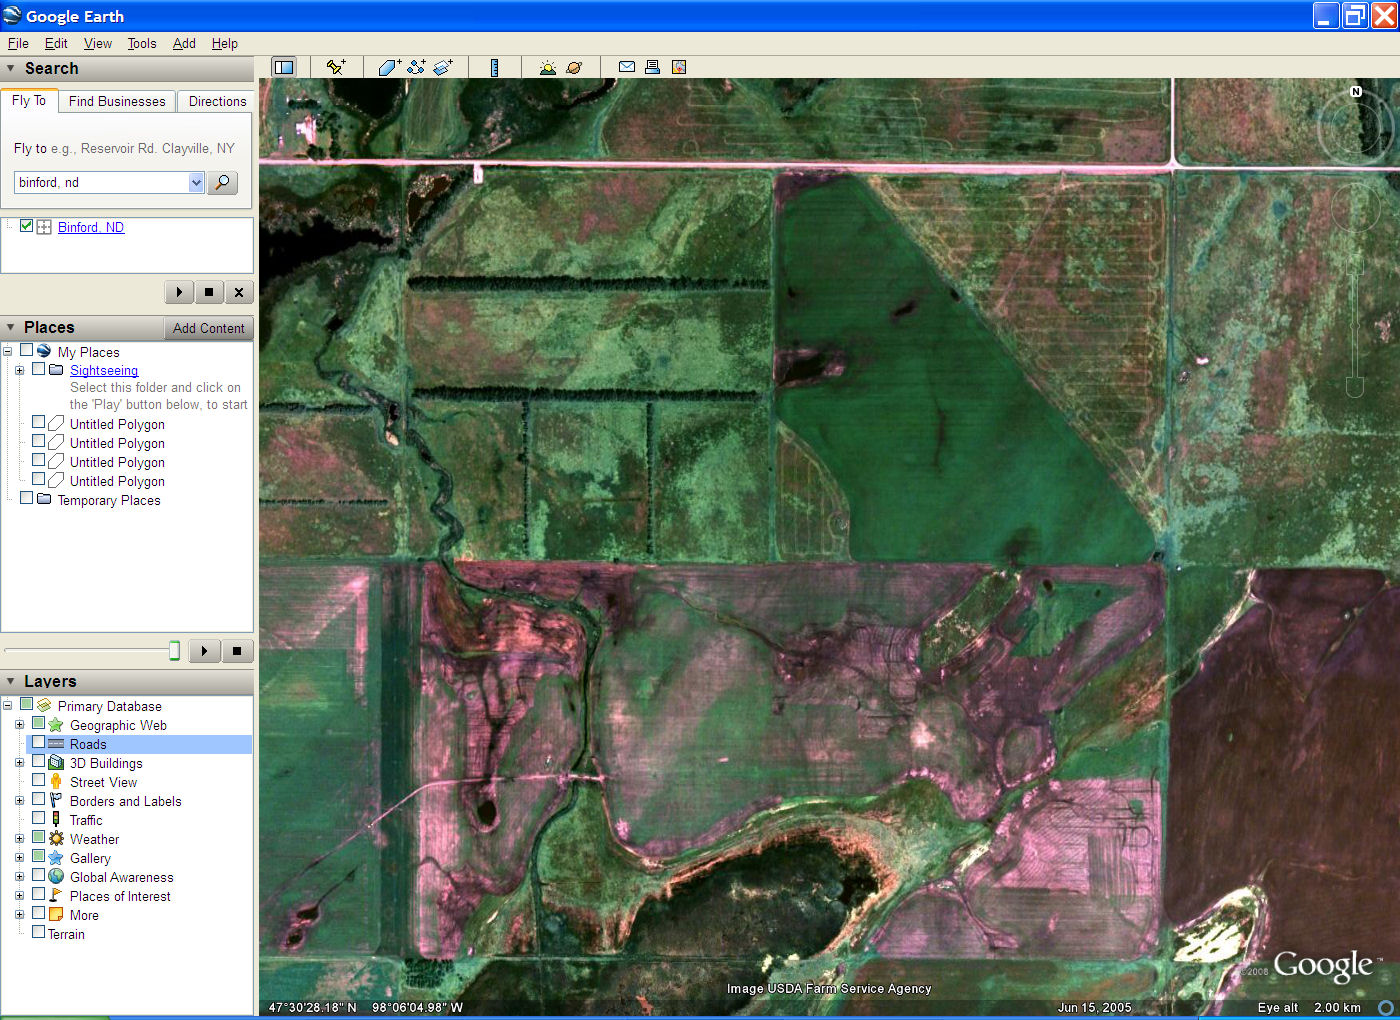Expand the Geographic Web layer node

tap(19, 724)
